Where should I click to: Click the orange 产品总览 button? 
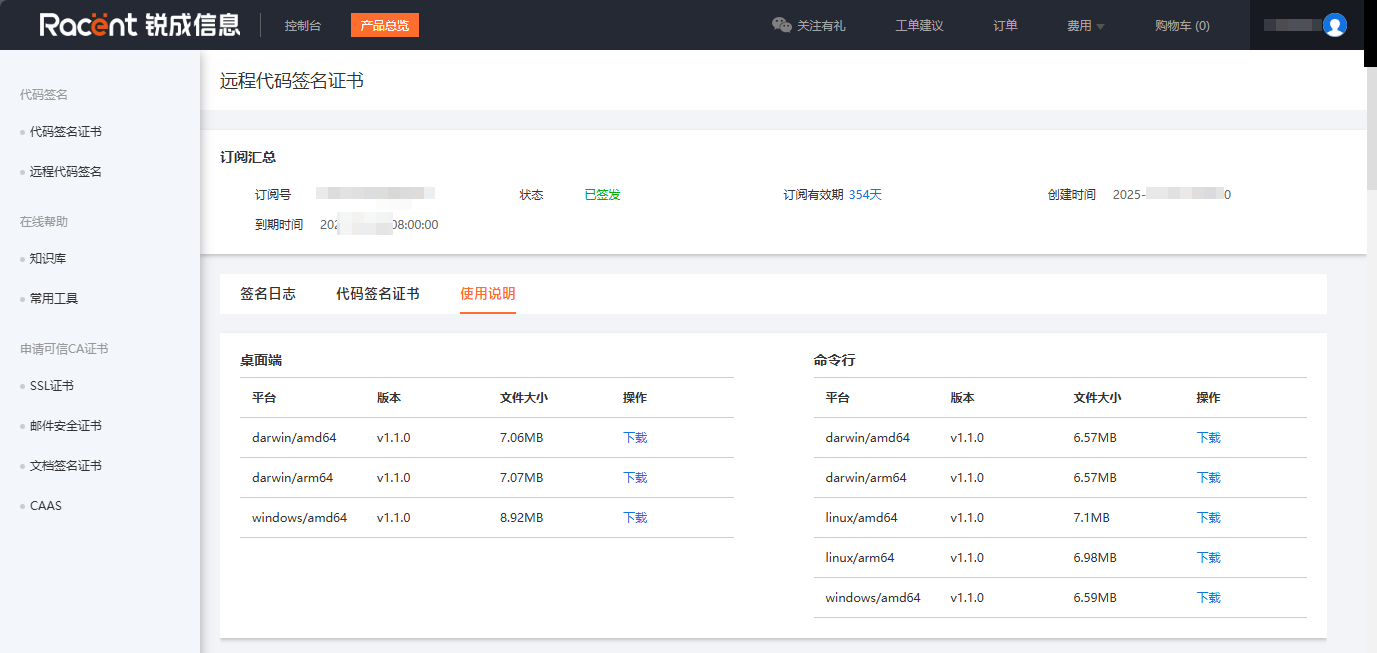[x=386, y=25]
